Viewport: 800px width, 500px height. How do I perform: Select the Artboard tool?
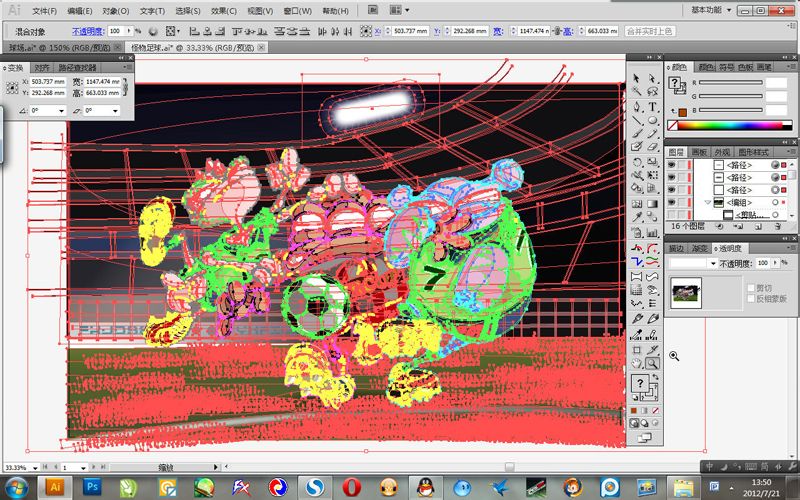pos(636,350)
